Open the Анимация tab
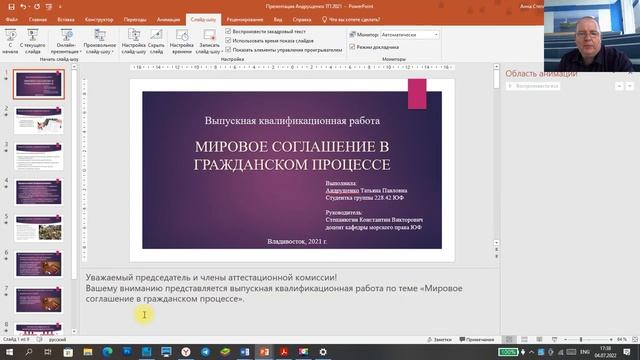Screen dimensions: 640x360 [168, 19]
